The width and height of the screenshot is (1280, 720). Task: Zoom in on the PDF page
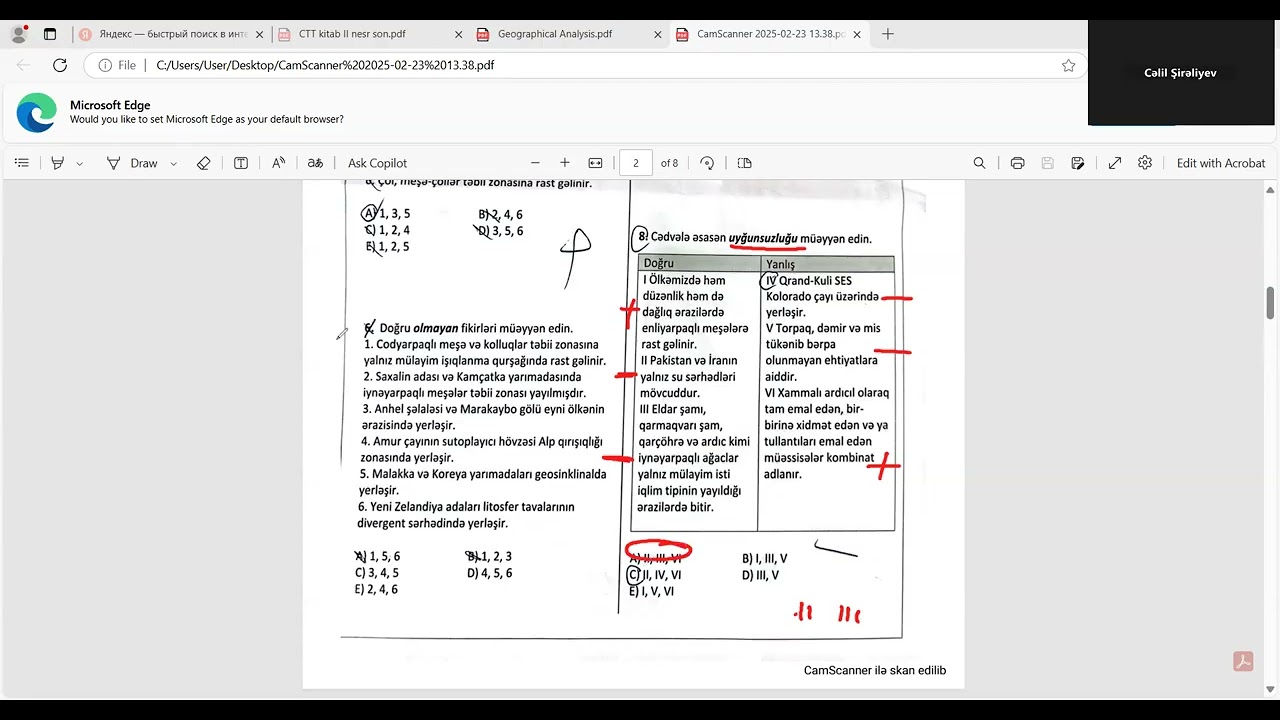pos(565,163)
